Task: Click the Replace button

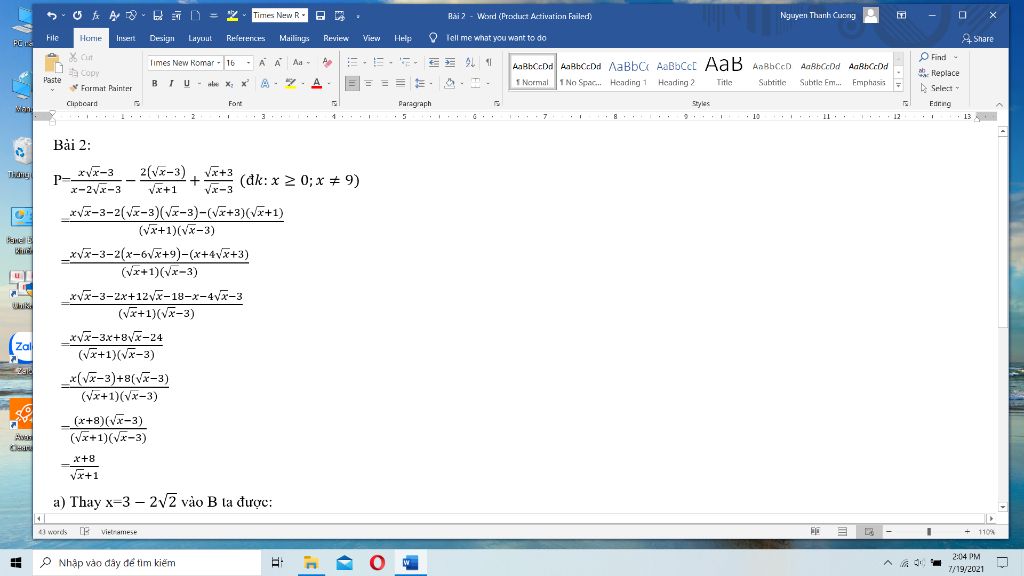Action: (x=939, y=73)
